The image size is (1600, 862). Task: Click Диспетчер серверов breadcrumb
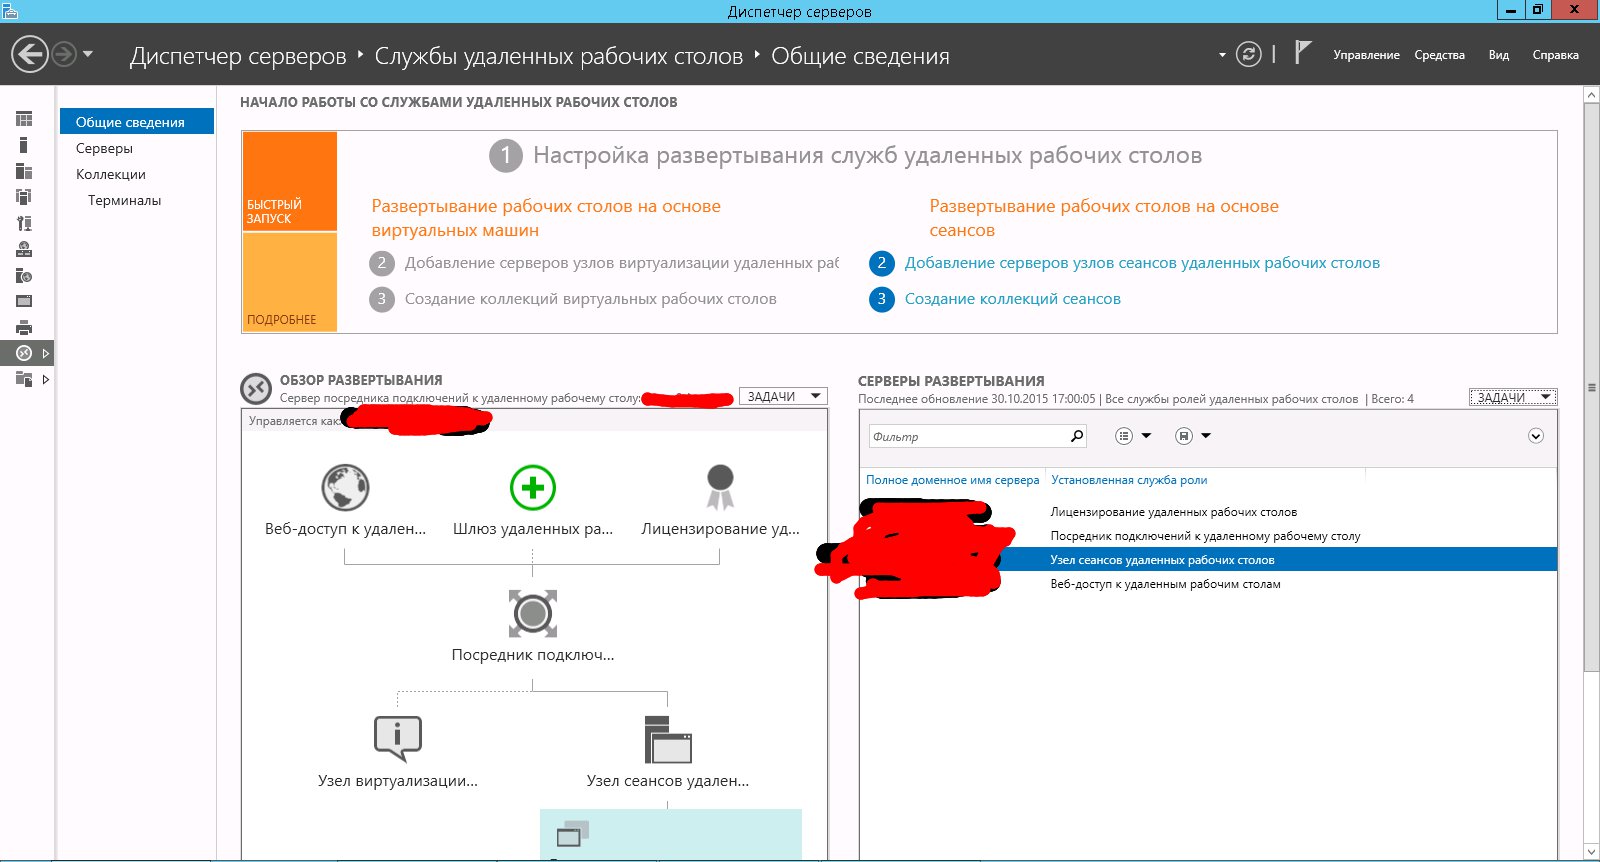coord(238,56)
